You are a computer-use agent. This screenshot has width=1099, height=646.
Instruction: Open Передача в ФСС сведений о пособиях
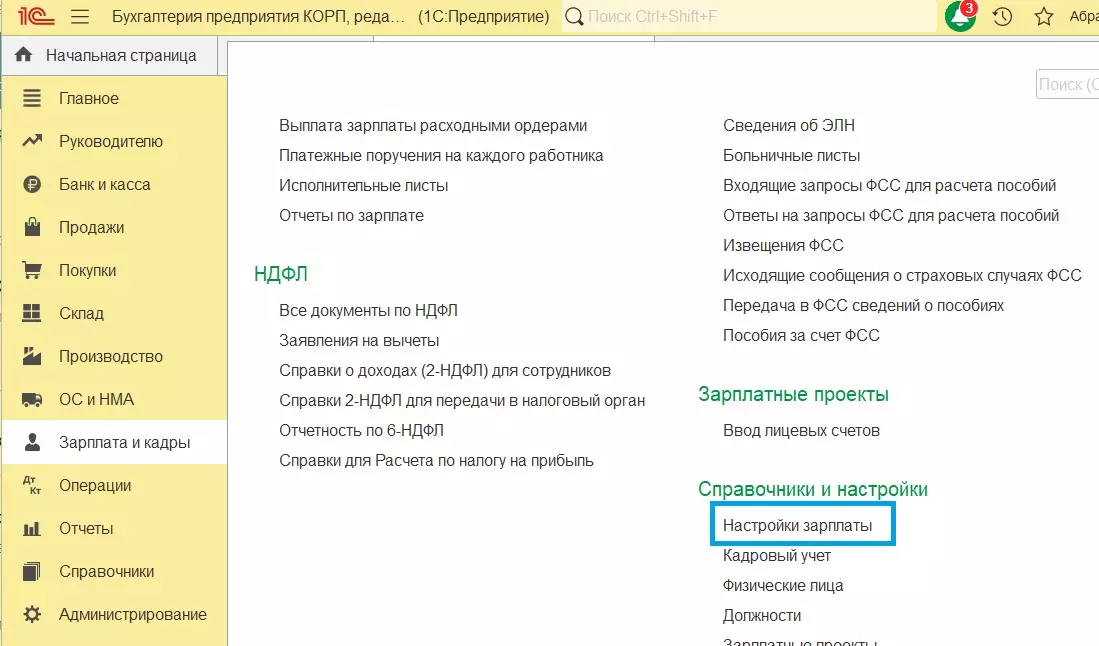[x=864, y=305]
